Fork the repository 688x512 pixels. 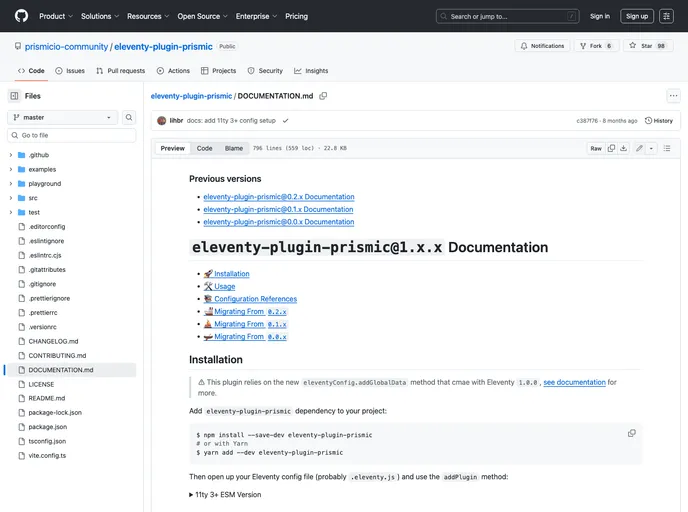(596, 46)
